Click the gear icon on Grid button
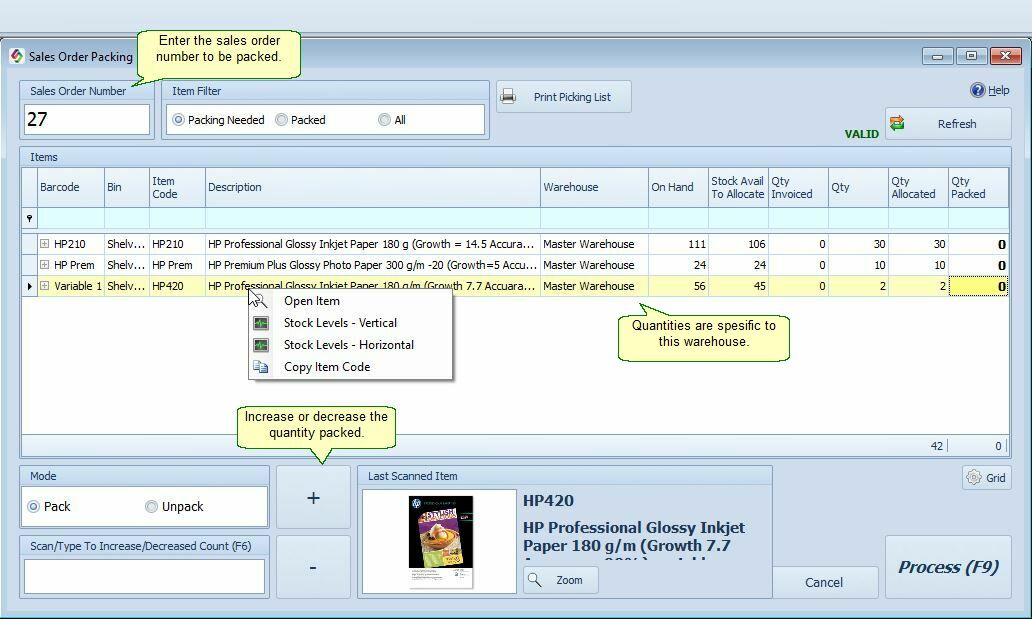The image size is (1032, 619). [974, 477]
